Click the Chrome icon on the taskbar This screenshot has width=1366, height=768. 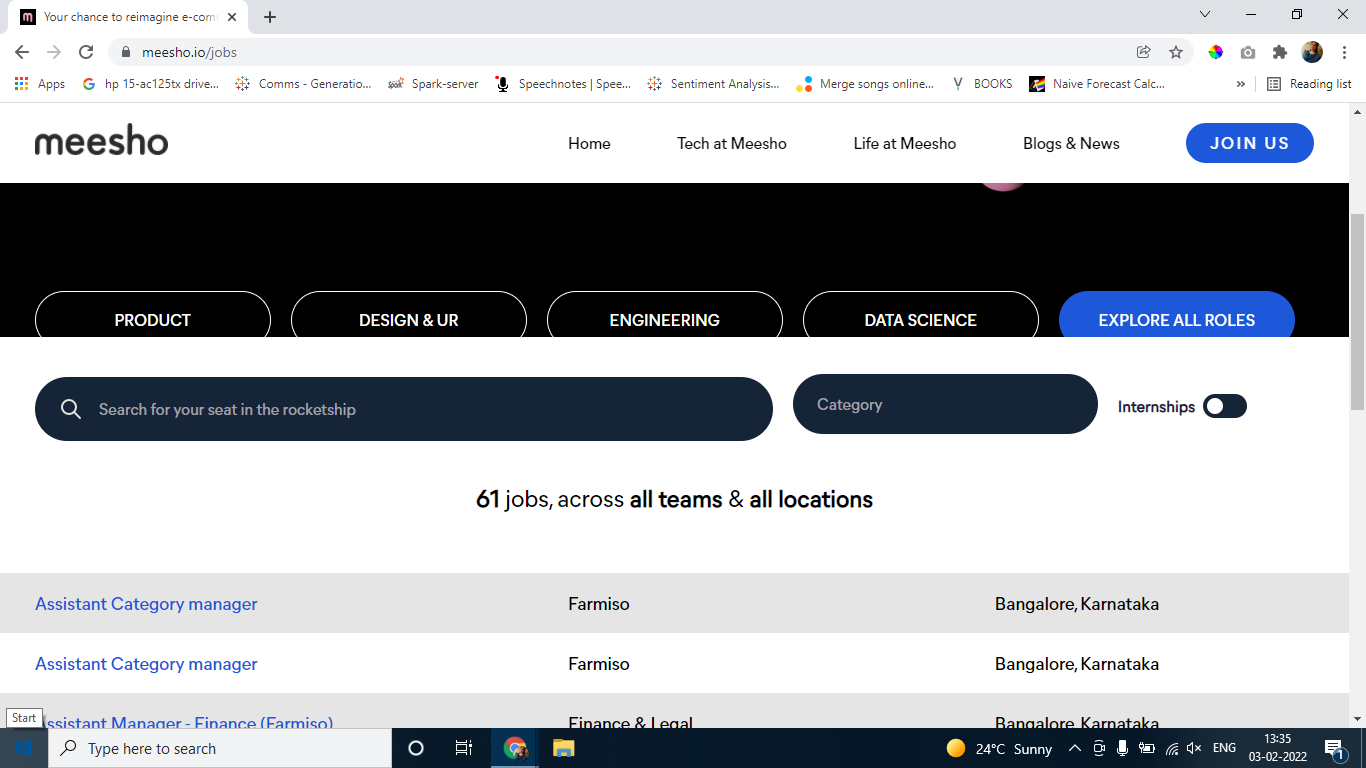click(x=515, y=748)
